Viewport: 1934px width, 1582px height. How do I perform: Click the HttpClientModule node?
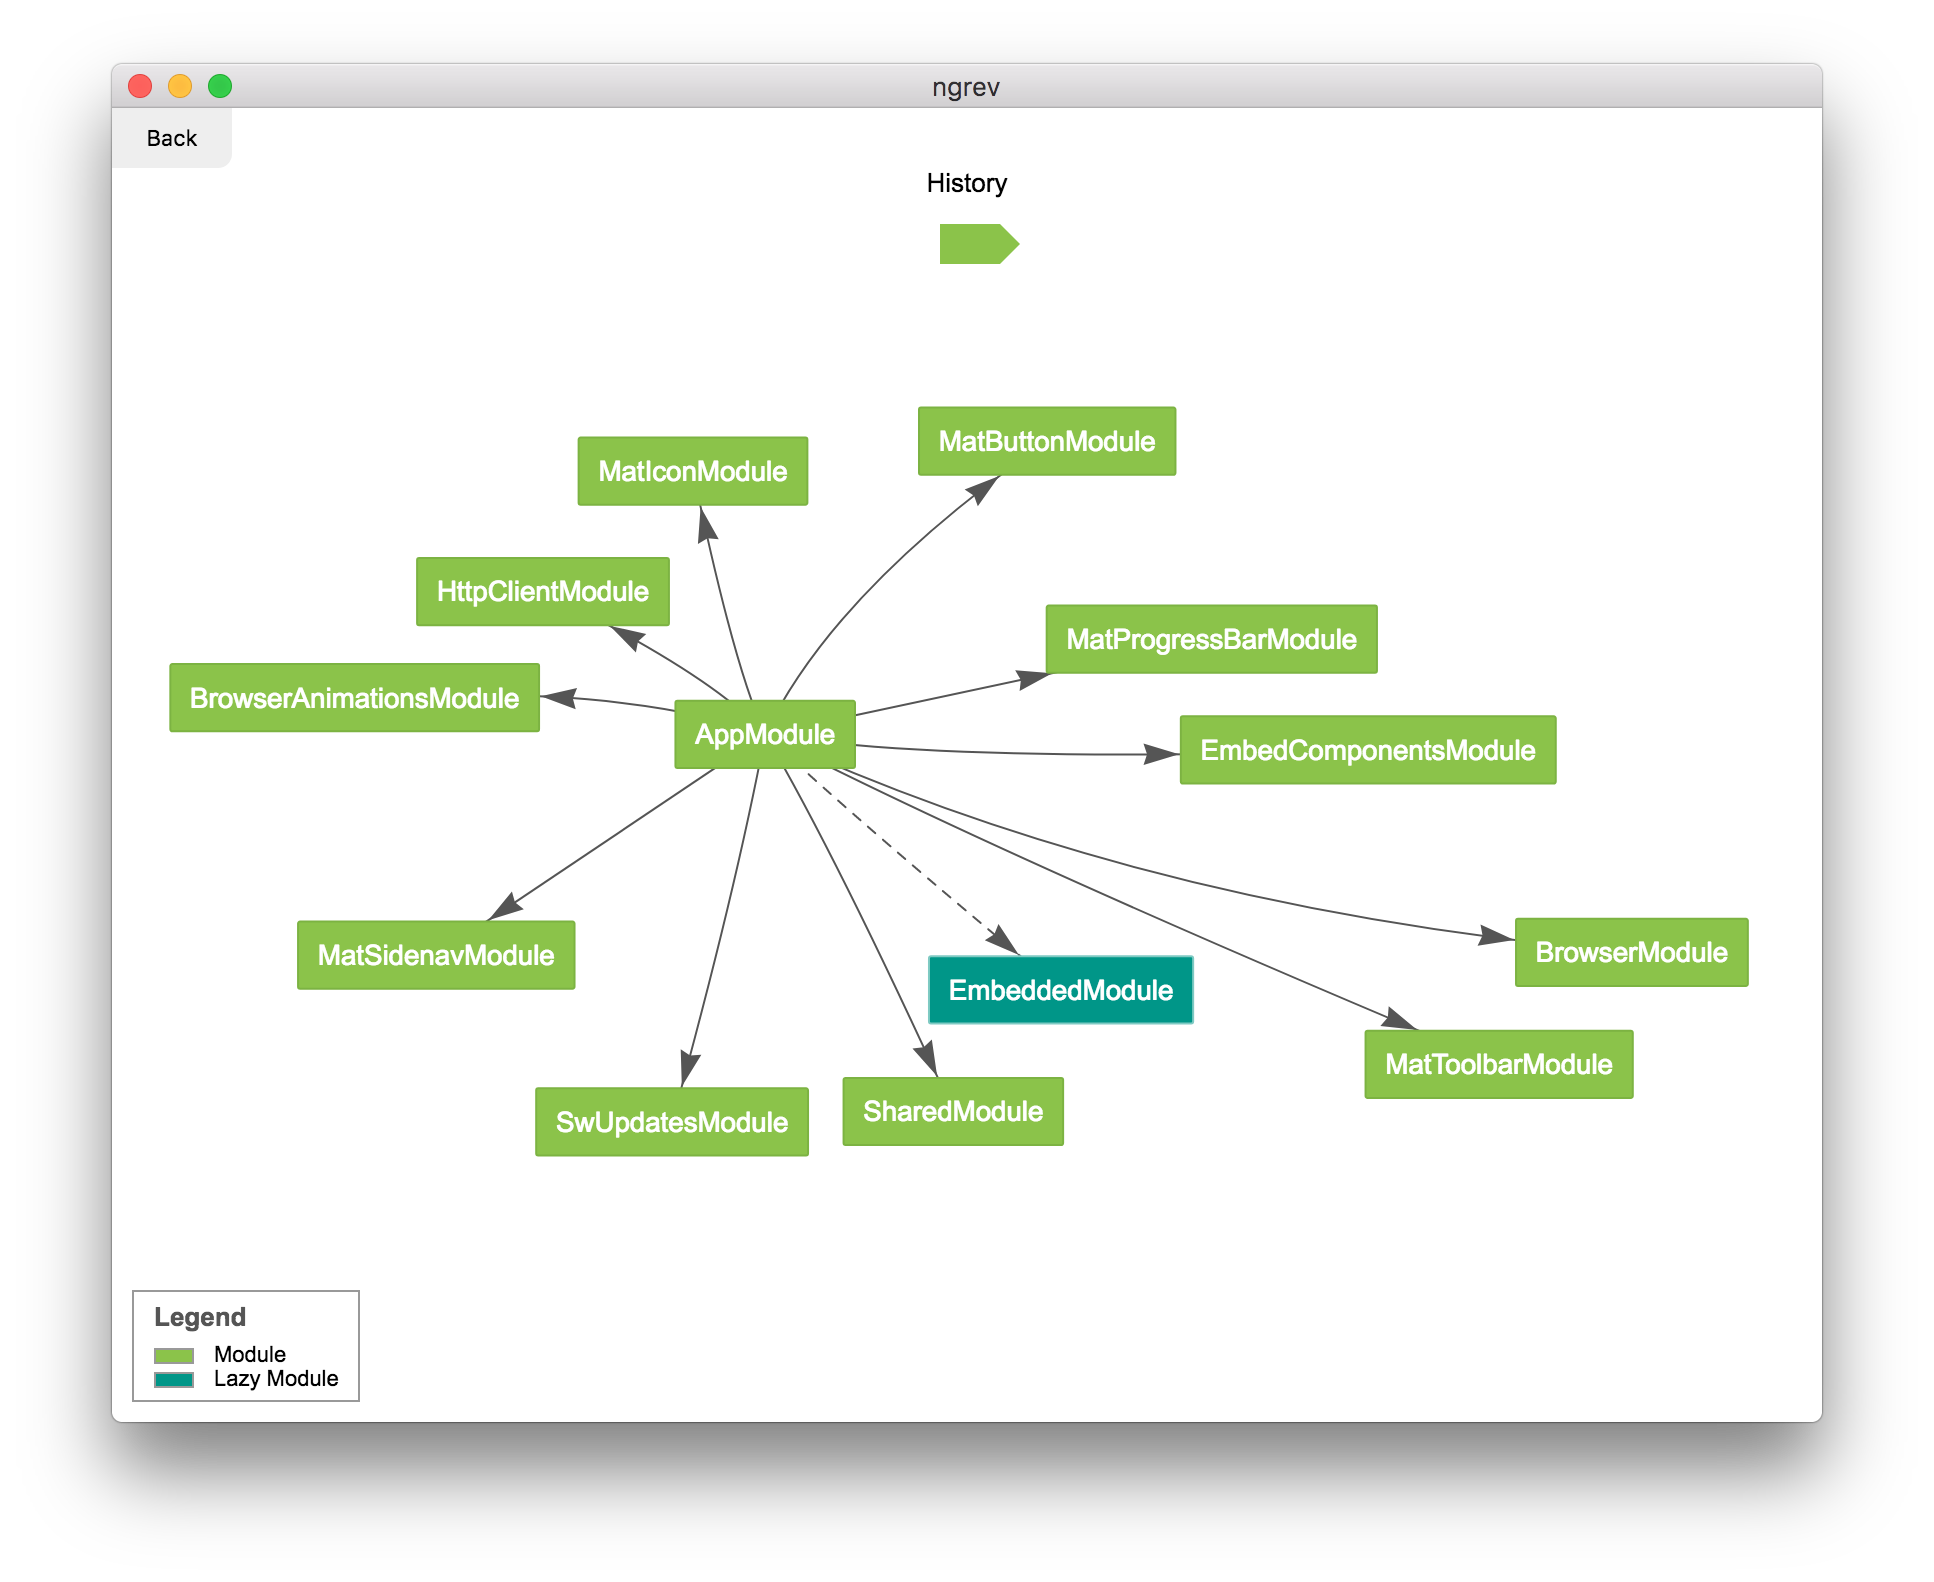(x=542, y=591)
